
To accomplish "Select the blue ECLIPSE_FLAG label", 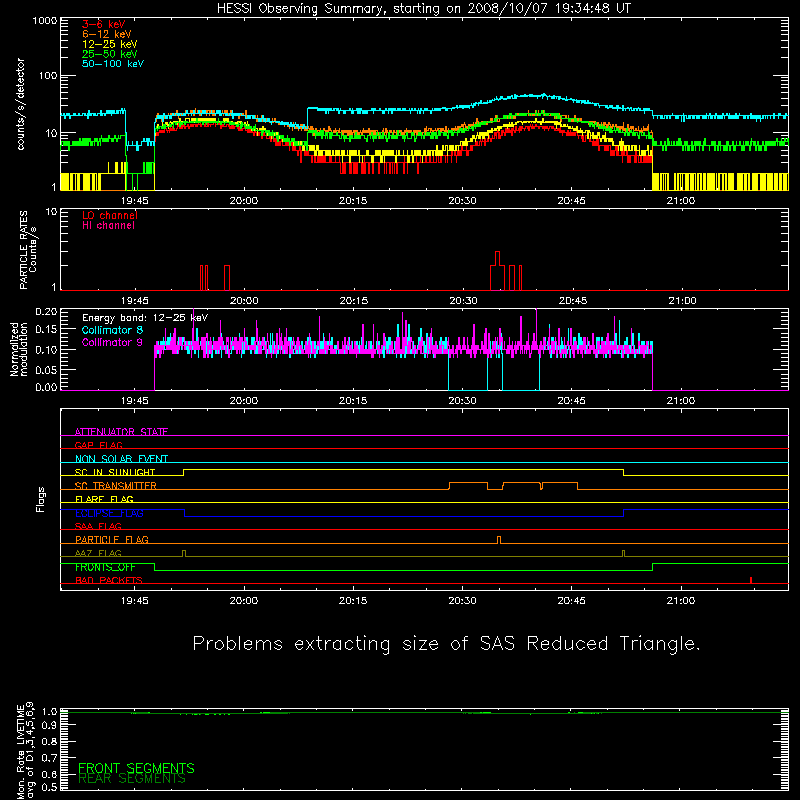I will click(x=109, y=513).
